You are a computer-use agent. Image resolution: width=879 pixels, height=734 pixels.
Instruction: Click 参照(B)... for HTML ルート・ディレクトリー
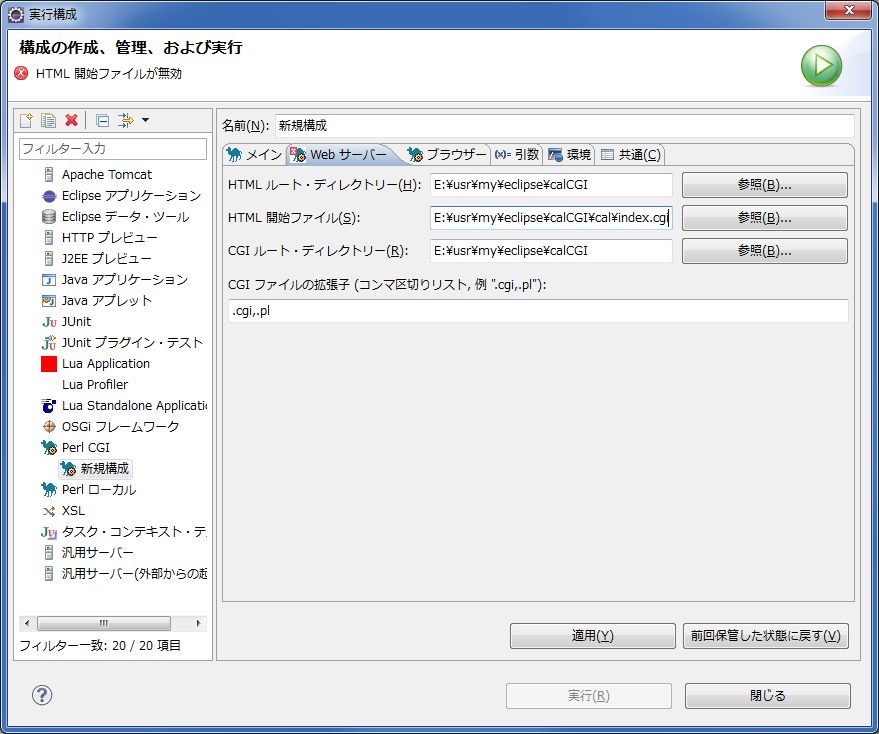click(x=765, y=185)
